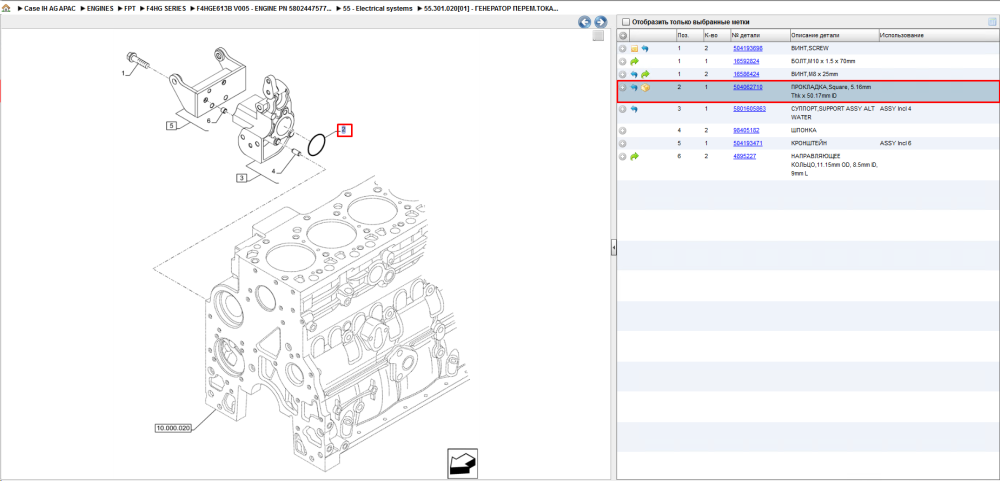Click the green arrow on НАПРАВЛЯЮЩЕЕ КОЛЬЦО row
Screen dimensions: 1000x481
635,156
